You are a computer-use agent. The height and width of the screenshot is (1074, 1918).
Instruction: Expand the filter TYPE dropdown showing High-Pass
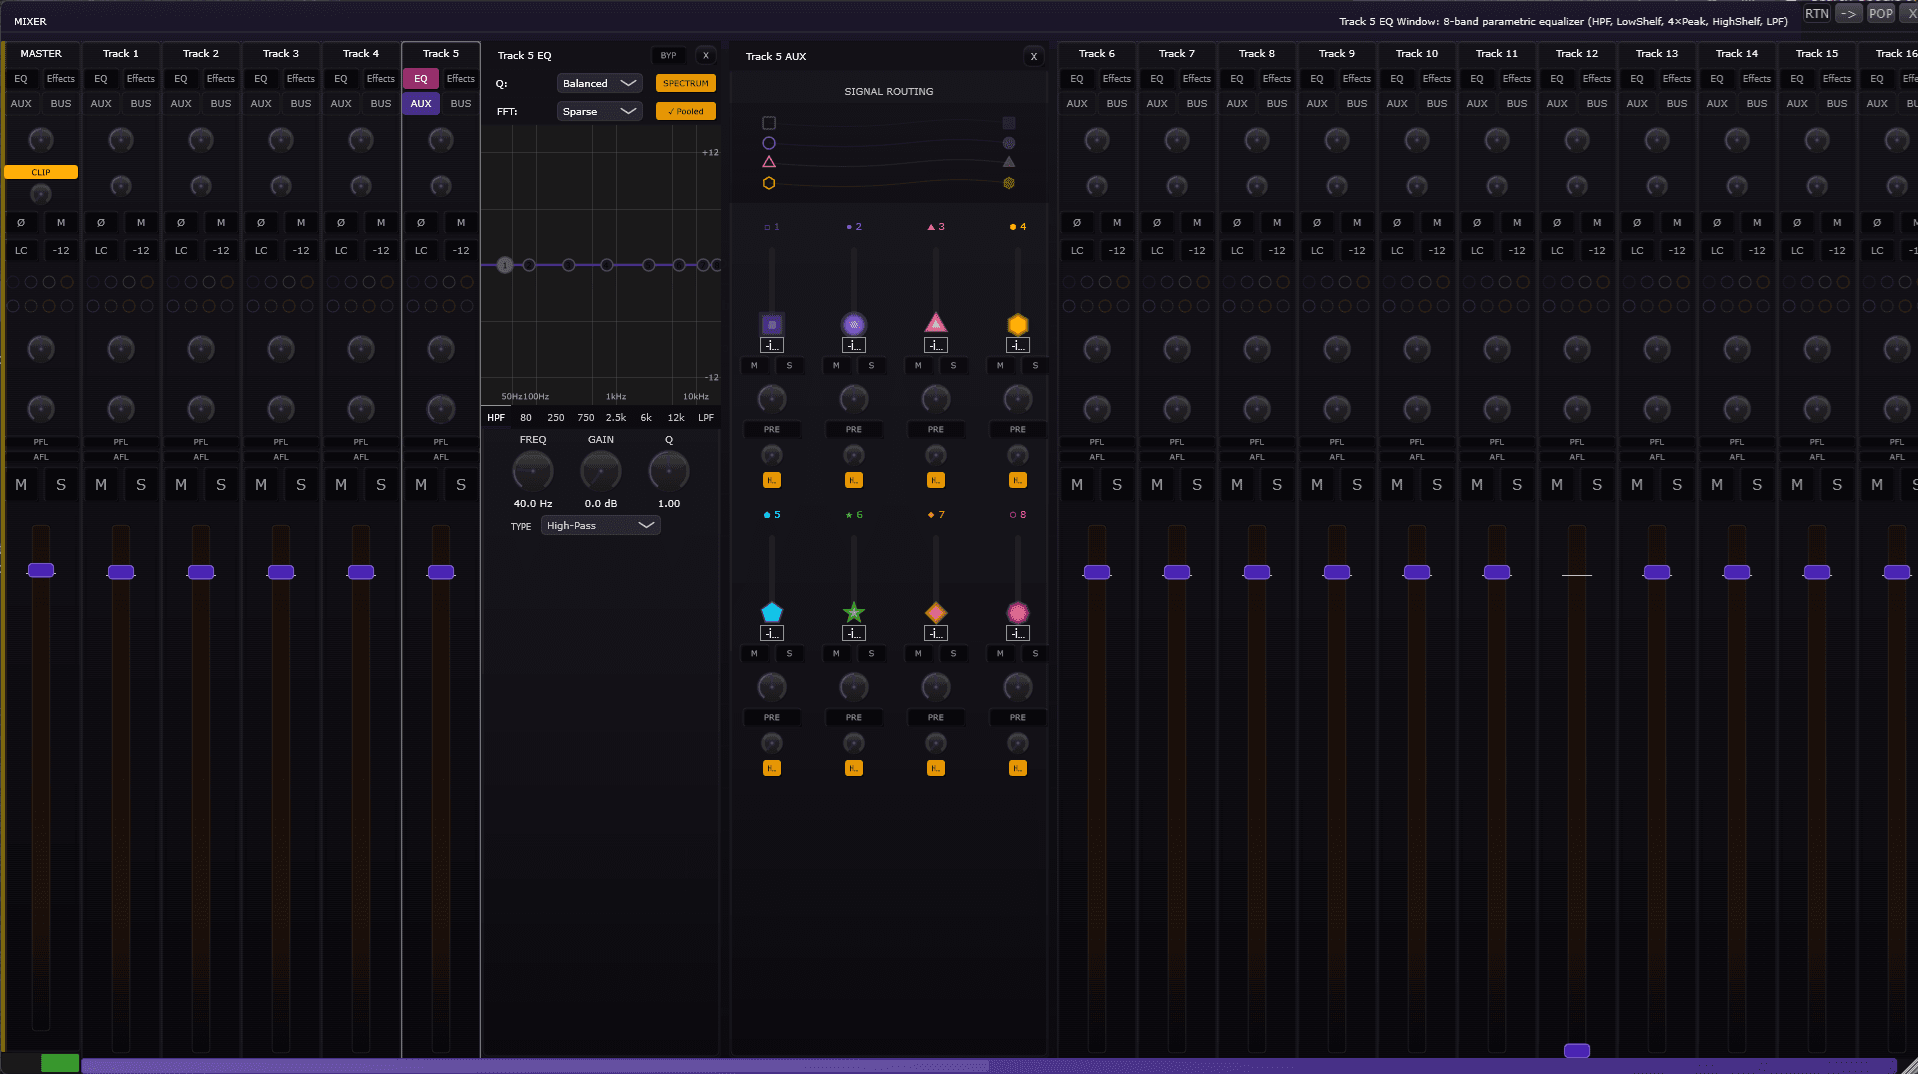(600, 525)
